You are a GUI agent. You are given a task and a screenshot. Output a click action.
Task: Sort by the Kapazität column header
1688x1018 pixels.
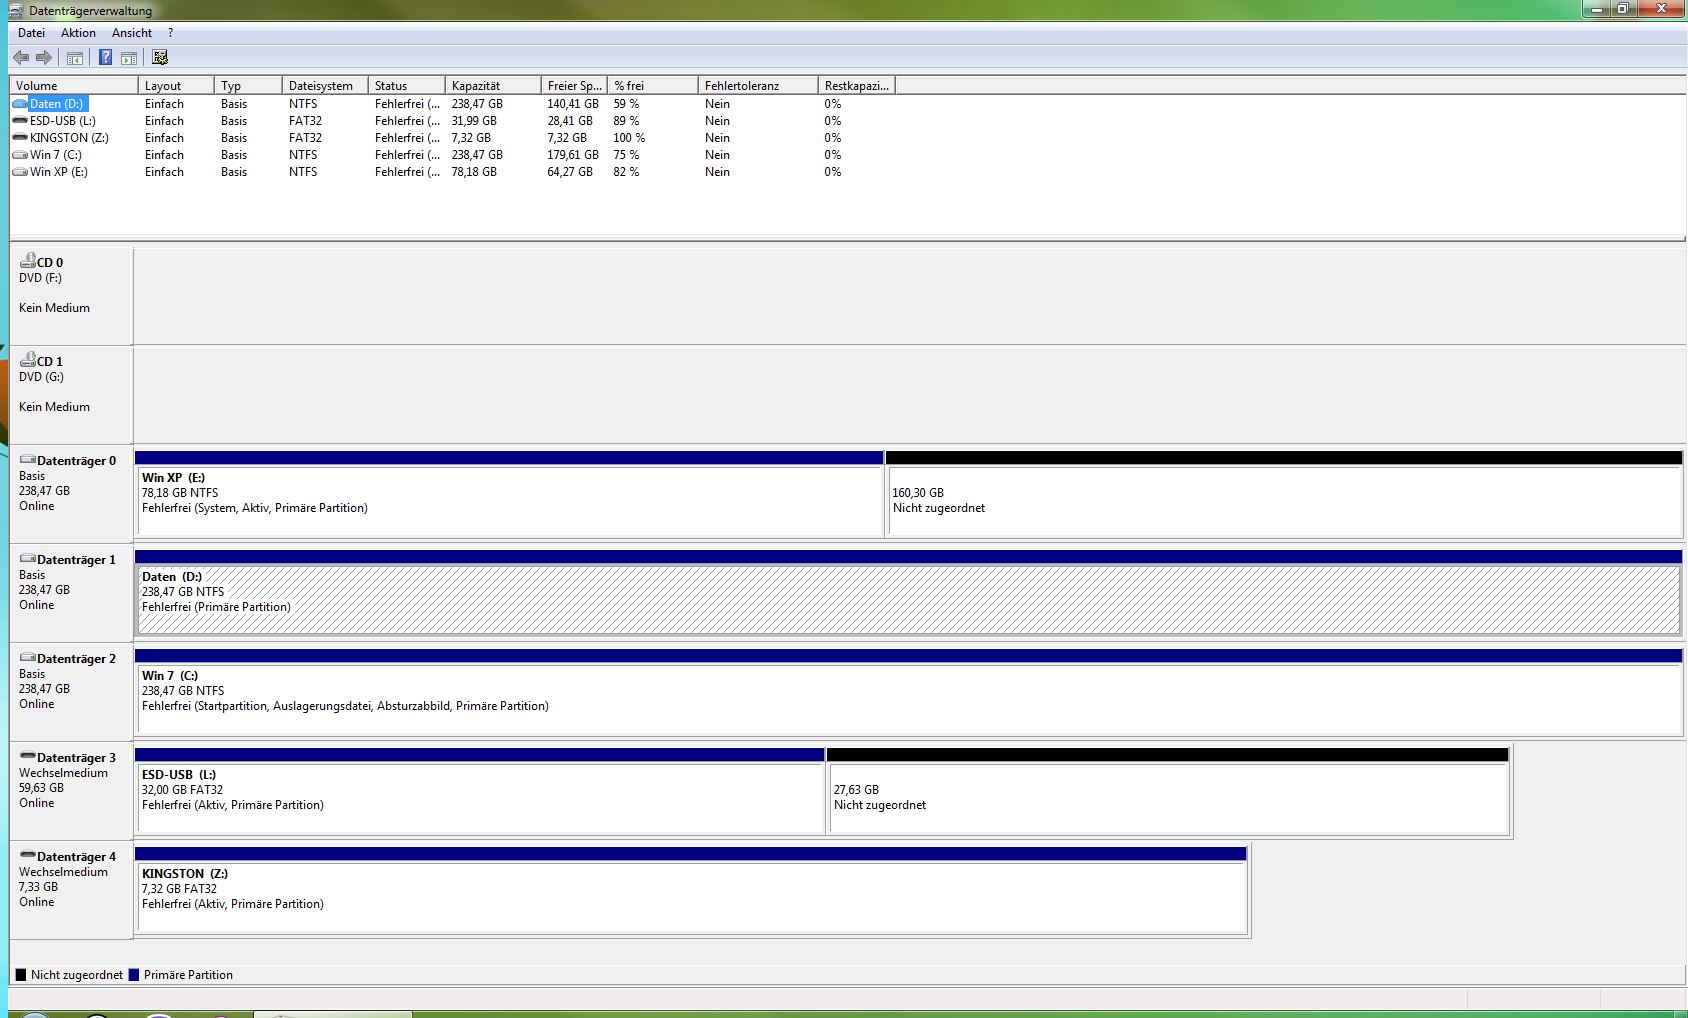point(493,86)
